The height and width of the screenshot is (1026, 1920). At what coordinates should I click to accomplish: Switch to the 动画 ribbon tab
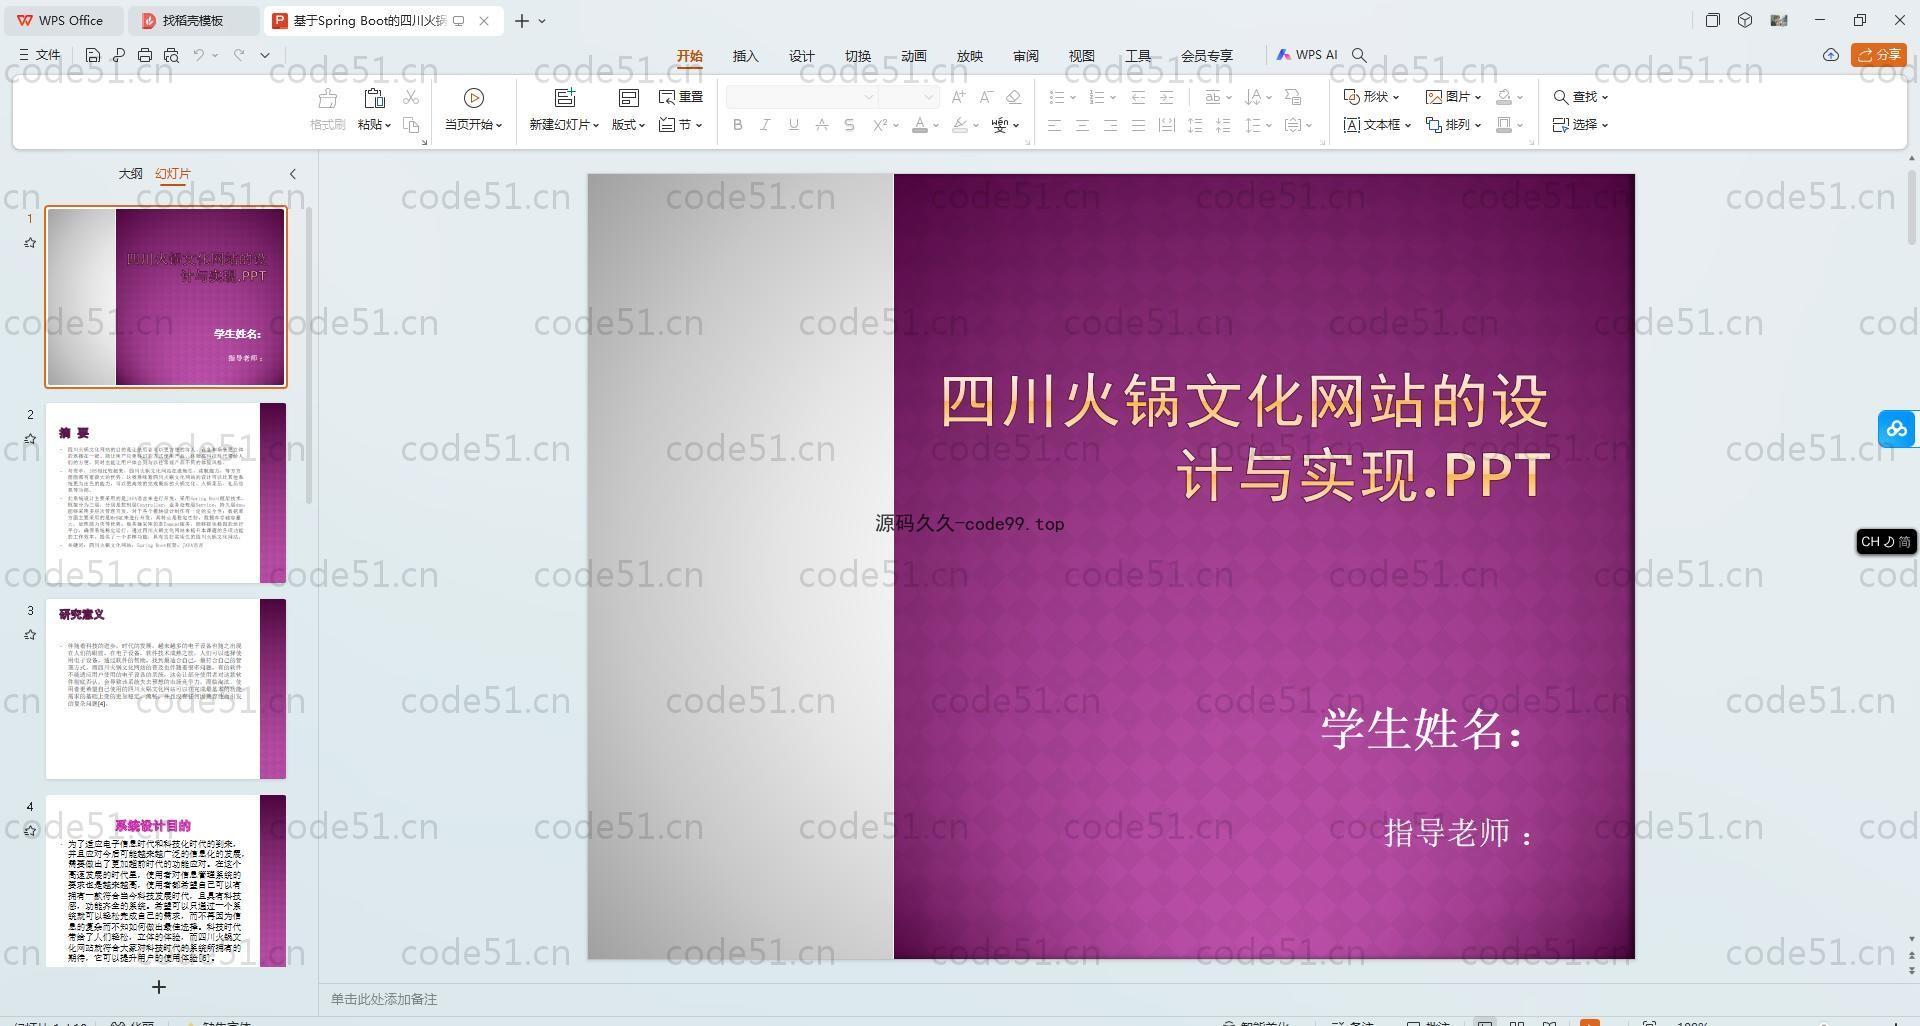[x=914, y=56]
